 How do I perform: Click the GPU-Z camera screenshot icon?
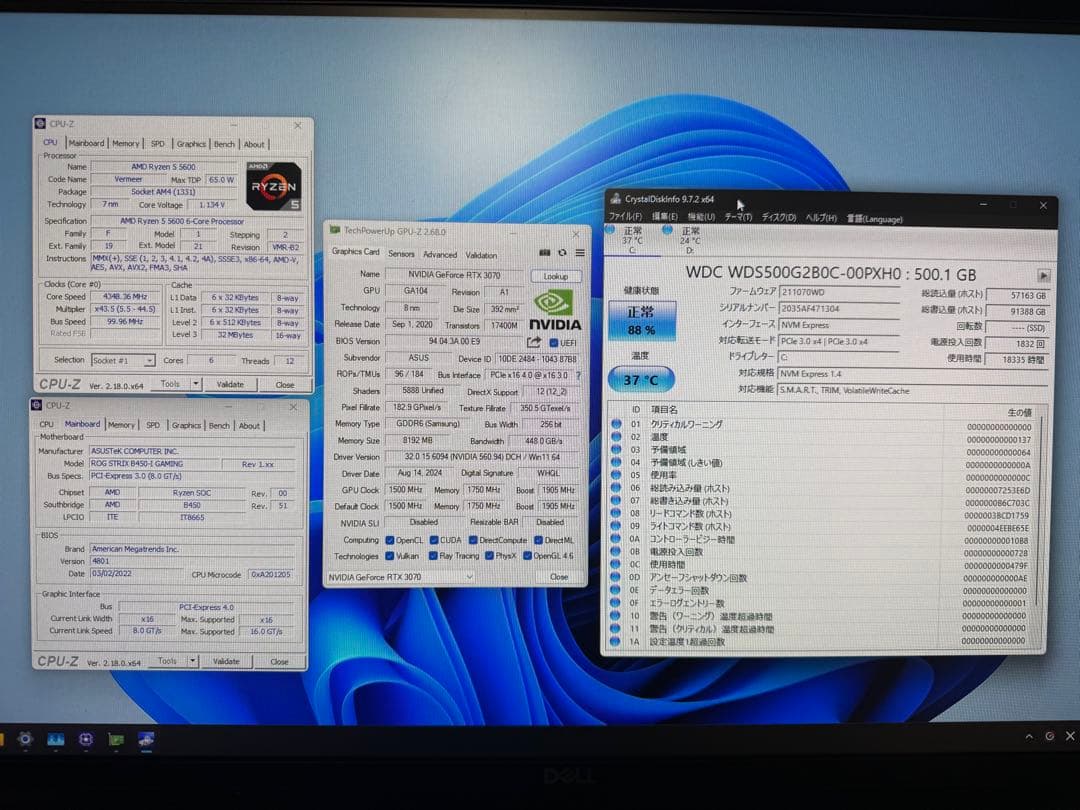[x=546, y=252]
